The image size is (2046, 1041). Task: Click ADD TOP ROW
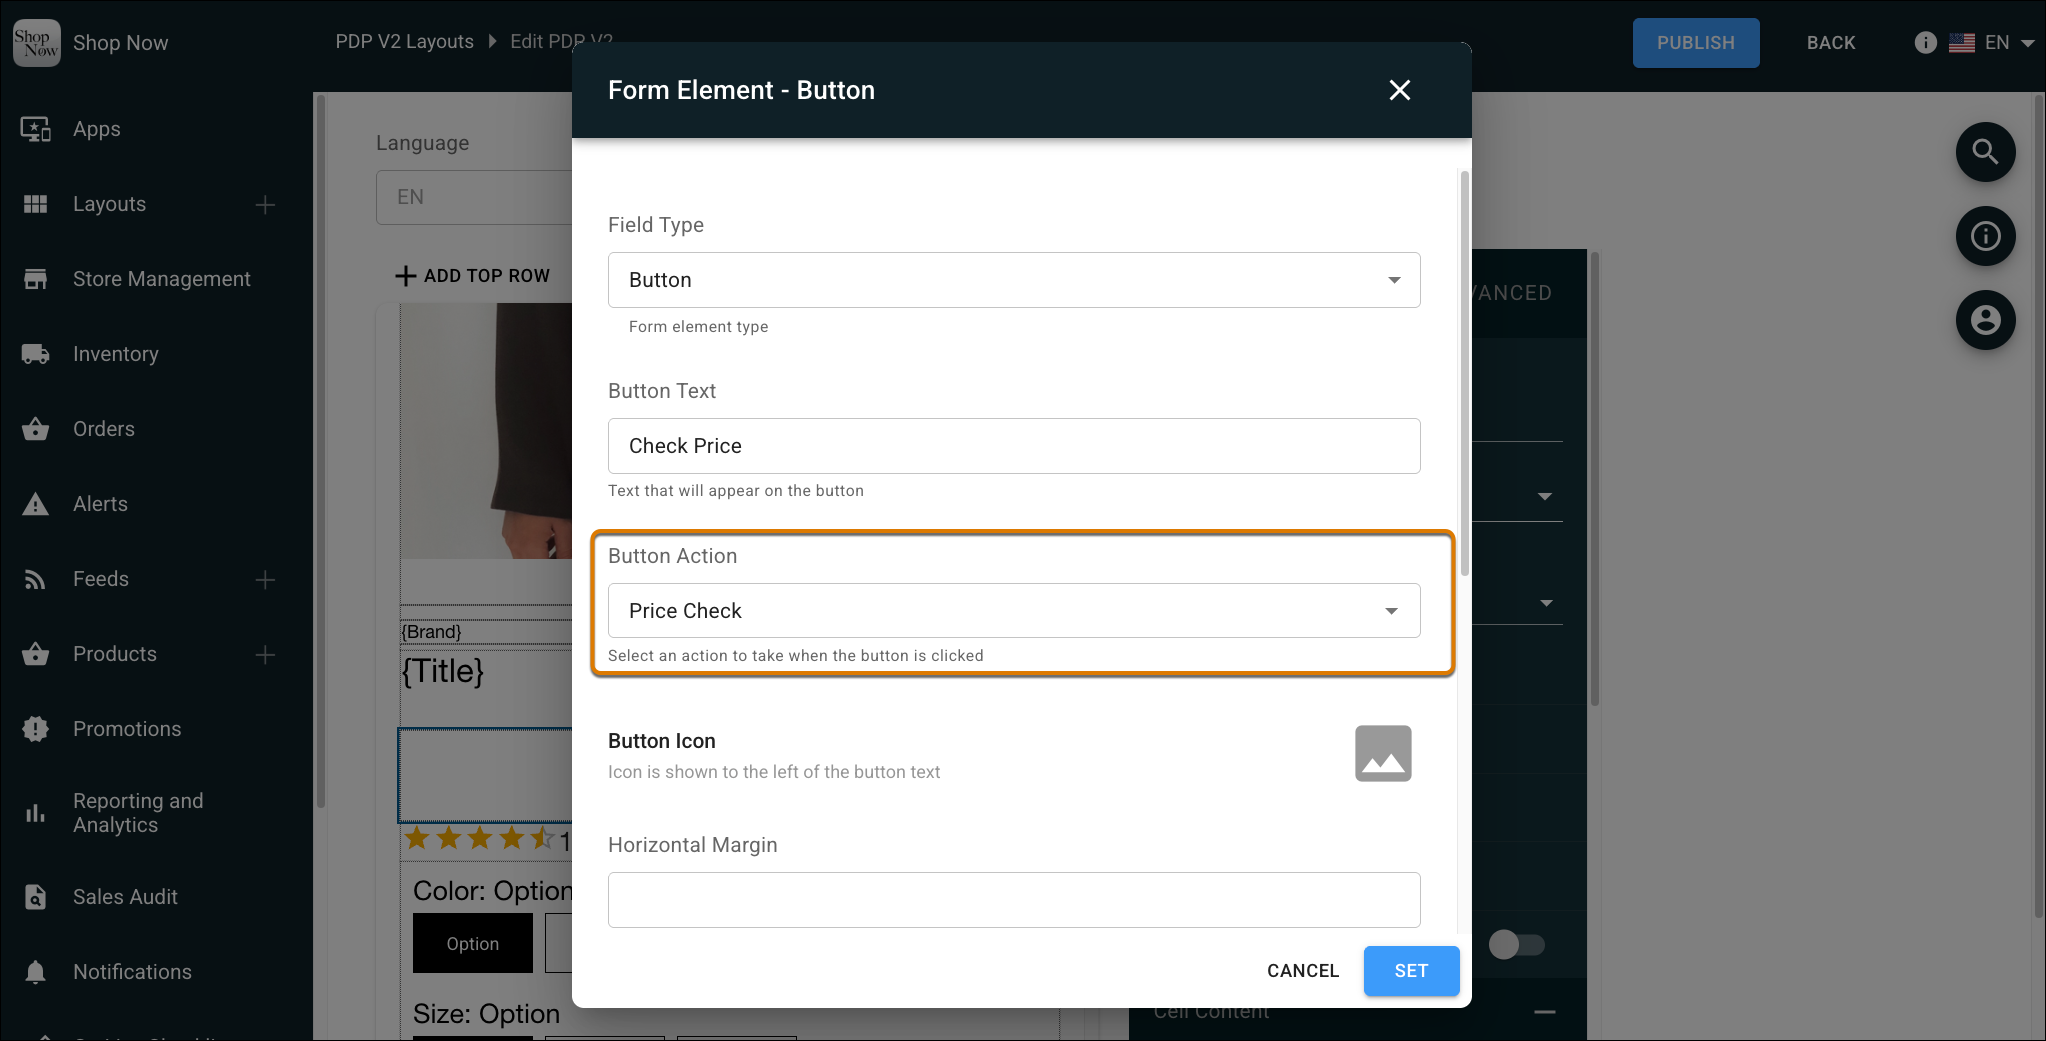pos(473,276)
